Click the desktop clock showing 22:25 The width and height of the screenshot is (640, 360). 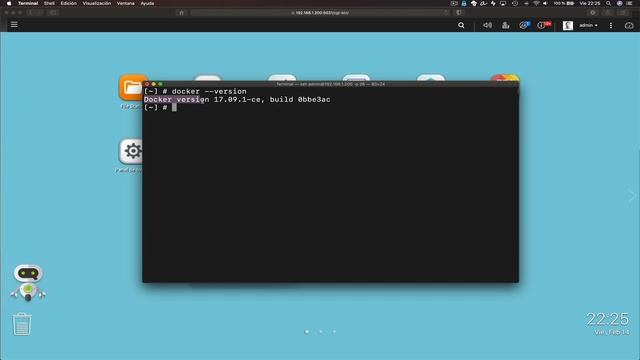click(x=607, y=319)
